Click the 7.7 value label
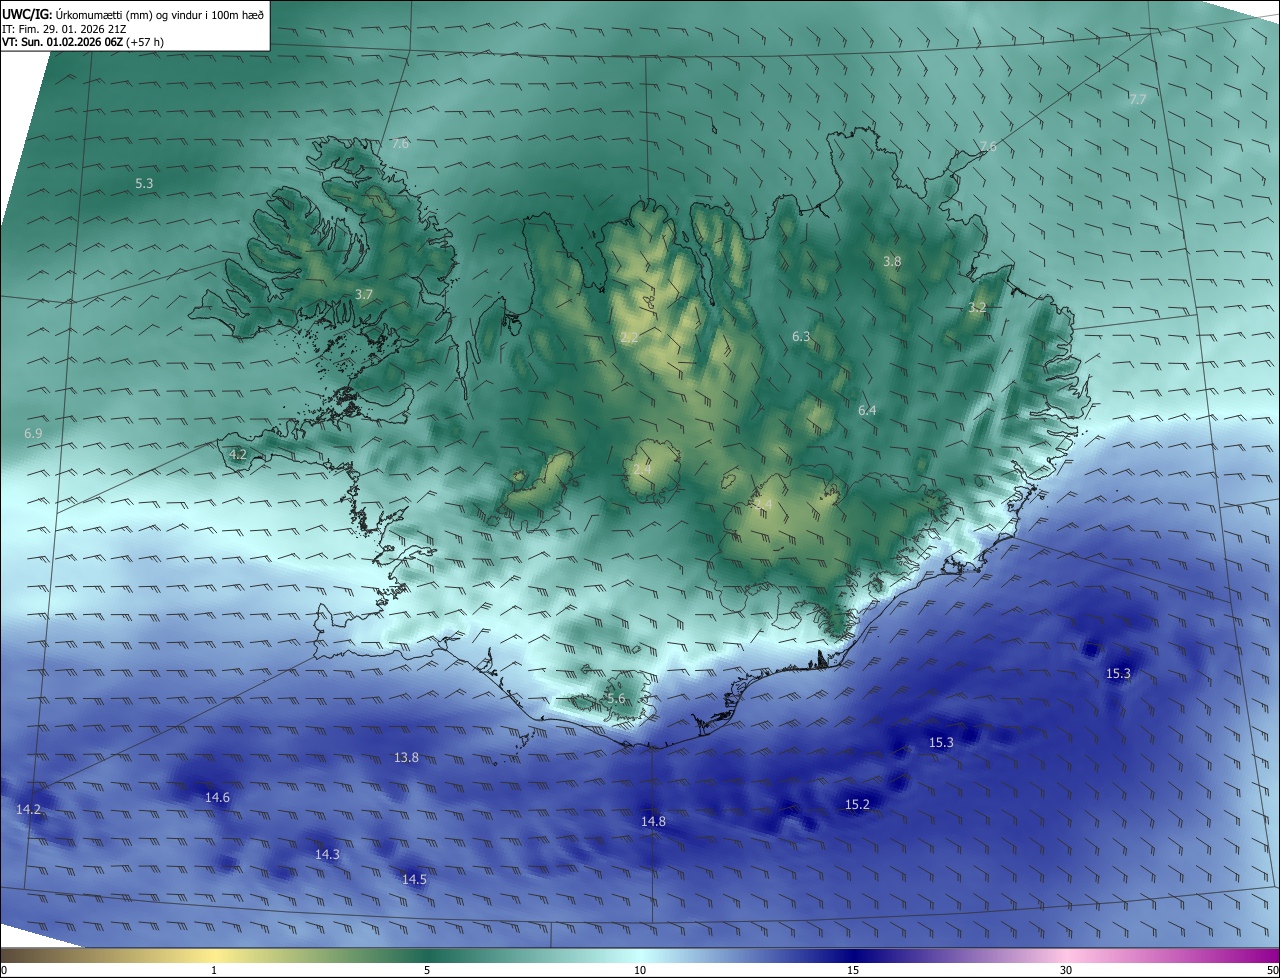 click(x=1138, y=99)
